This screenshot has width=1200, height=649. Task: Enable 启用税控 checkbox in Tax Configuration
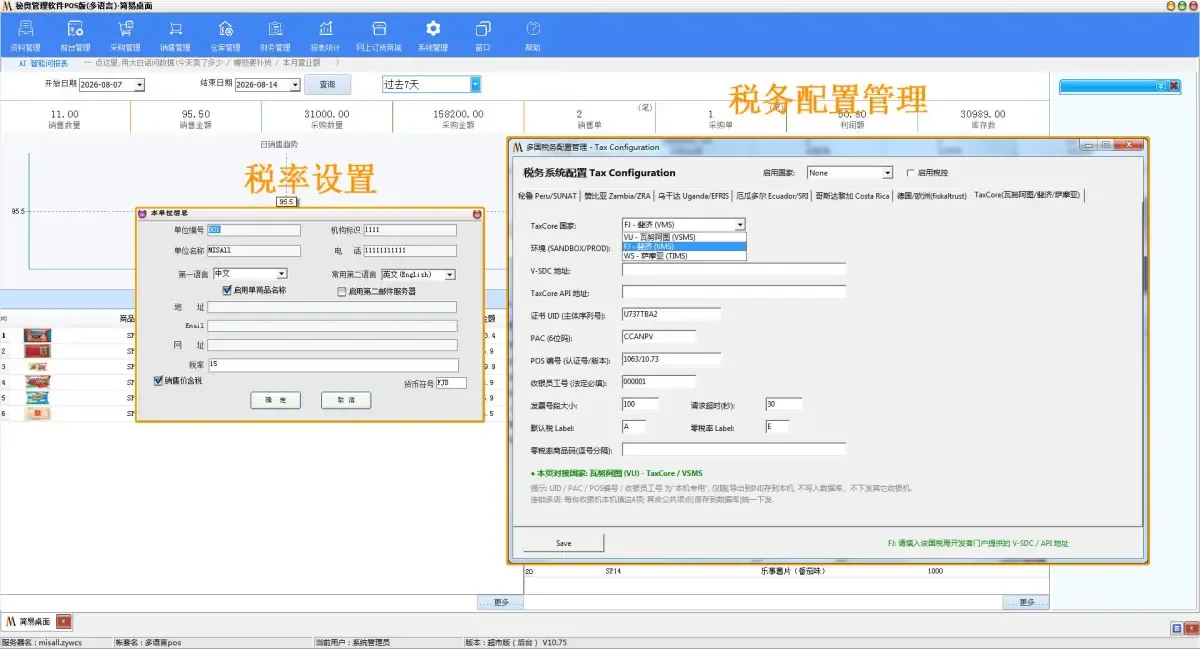910,172
